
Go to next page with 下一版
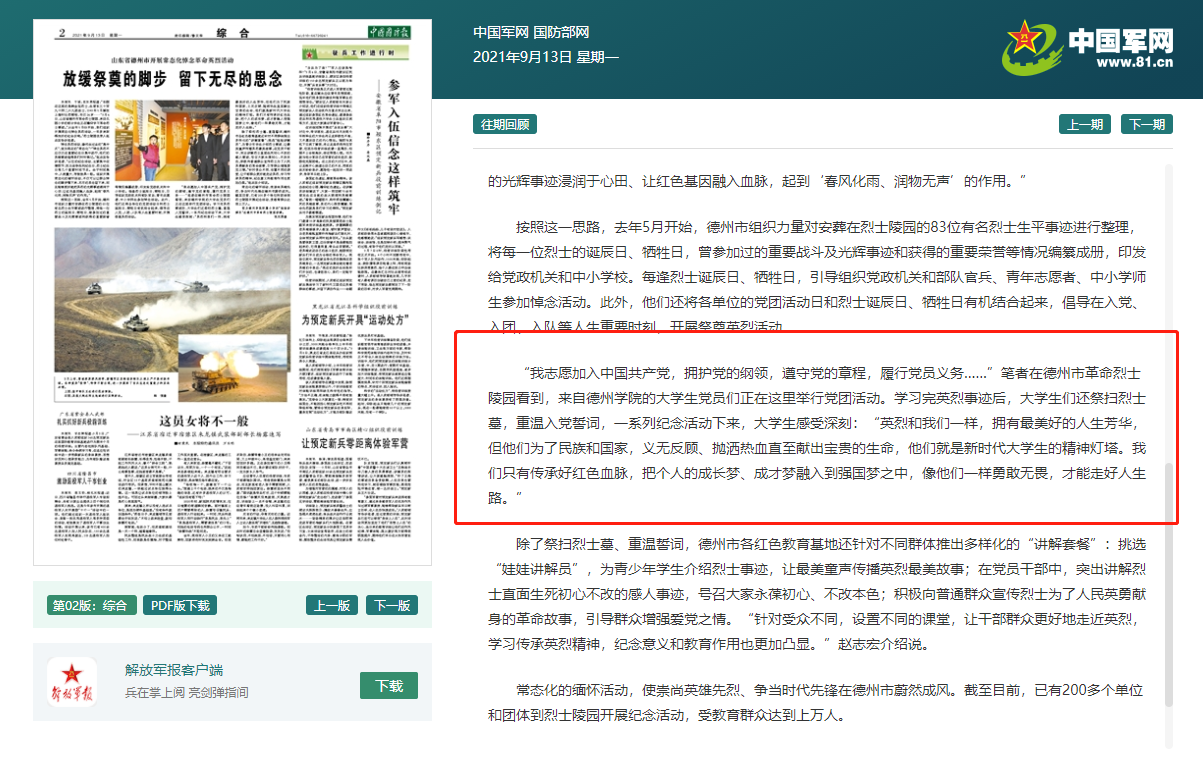coord(391,605)
